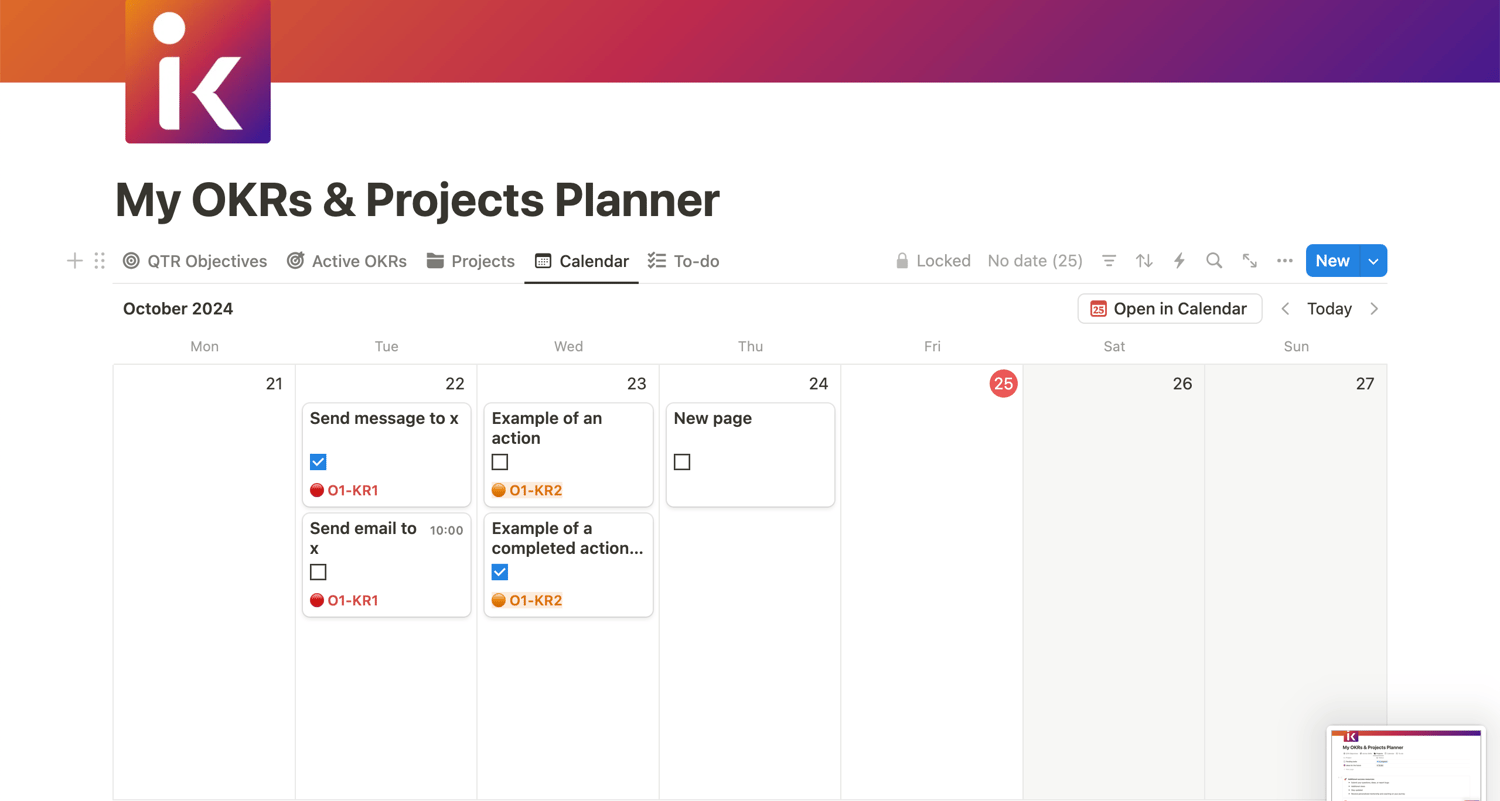Click the search magnifier icon

[1214, 261]
